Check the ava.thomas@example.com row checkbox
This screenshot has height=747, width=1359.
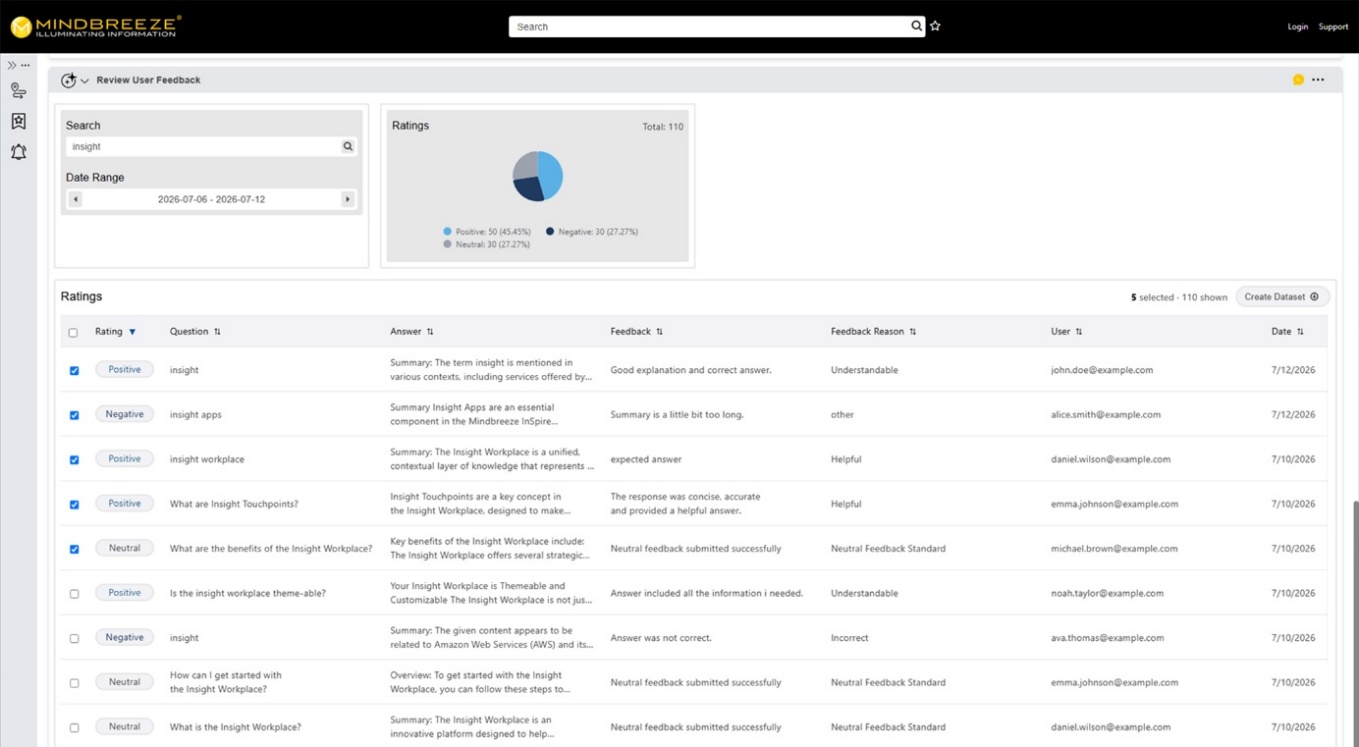point(74,638)
